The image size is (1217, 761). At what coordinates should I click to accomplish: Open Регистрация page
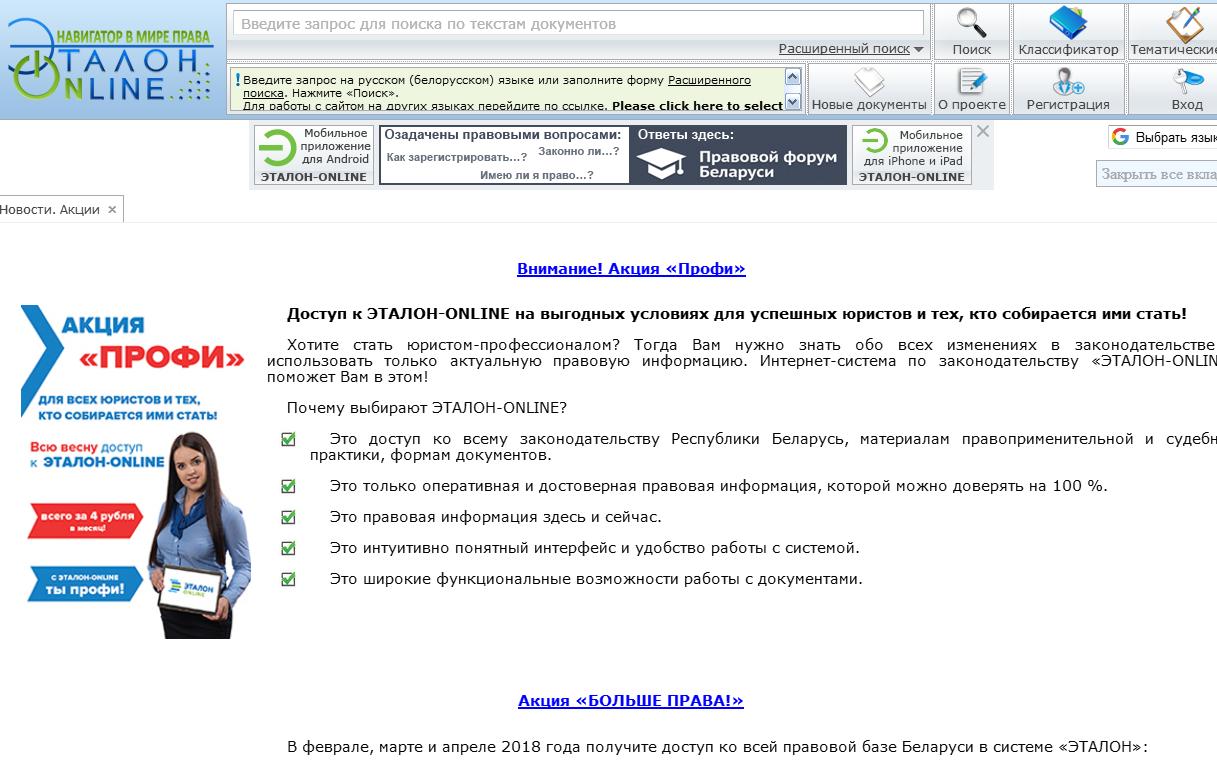pyautogui.click(x=1068, y=89)
